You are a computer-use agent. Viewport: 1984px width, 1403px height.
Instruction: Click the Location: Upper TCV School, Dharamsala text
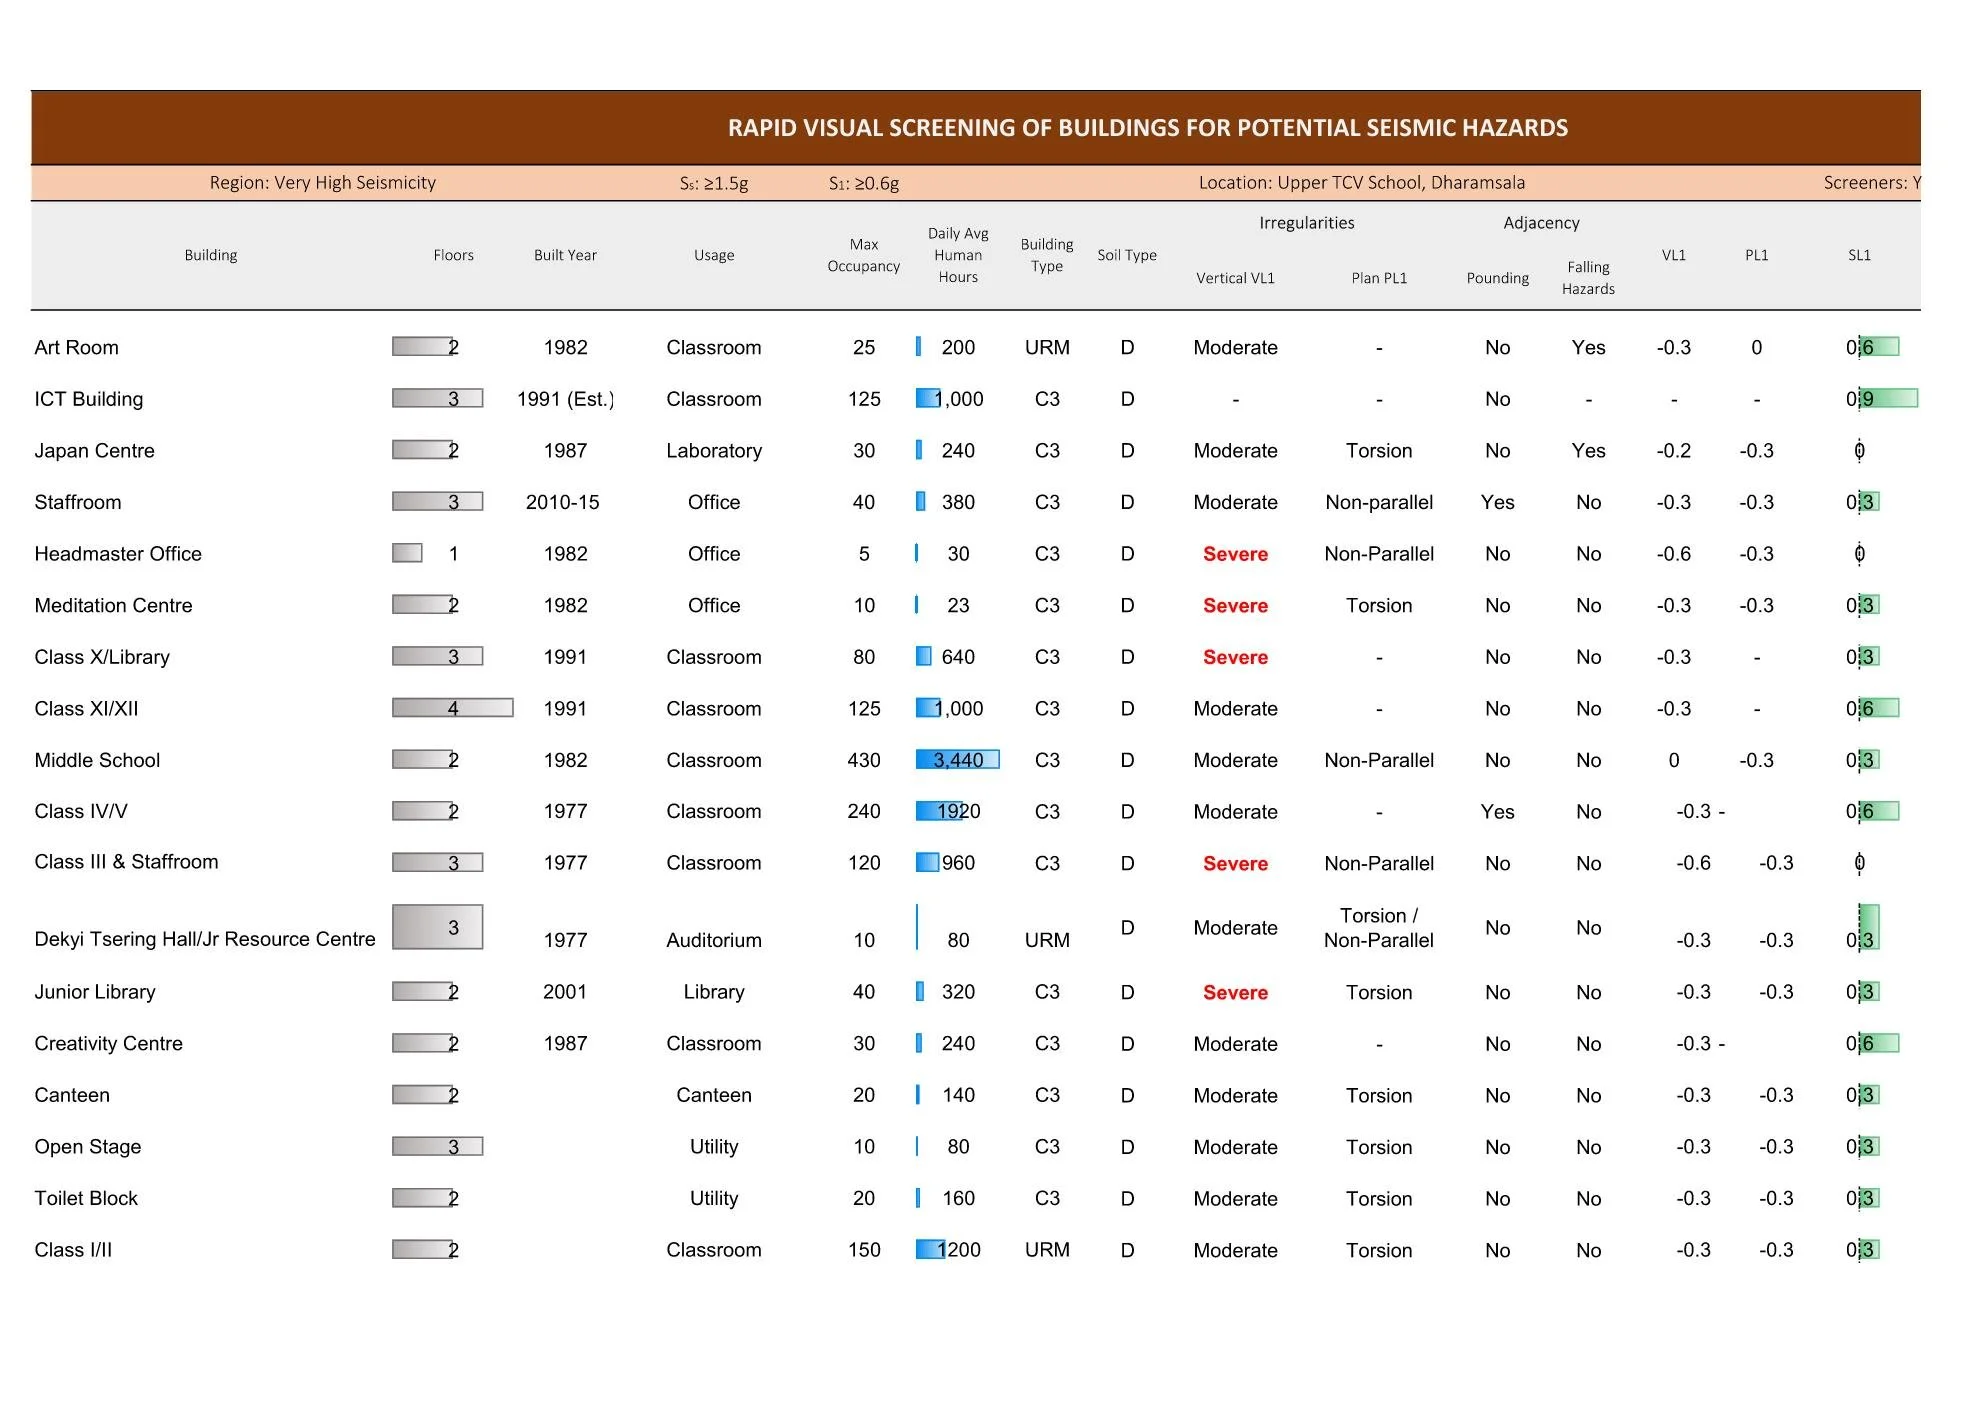(1361, 183)
